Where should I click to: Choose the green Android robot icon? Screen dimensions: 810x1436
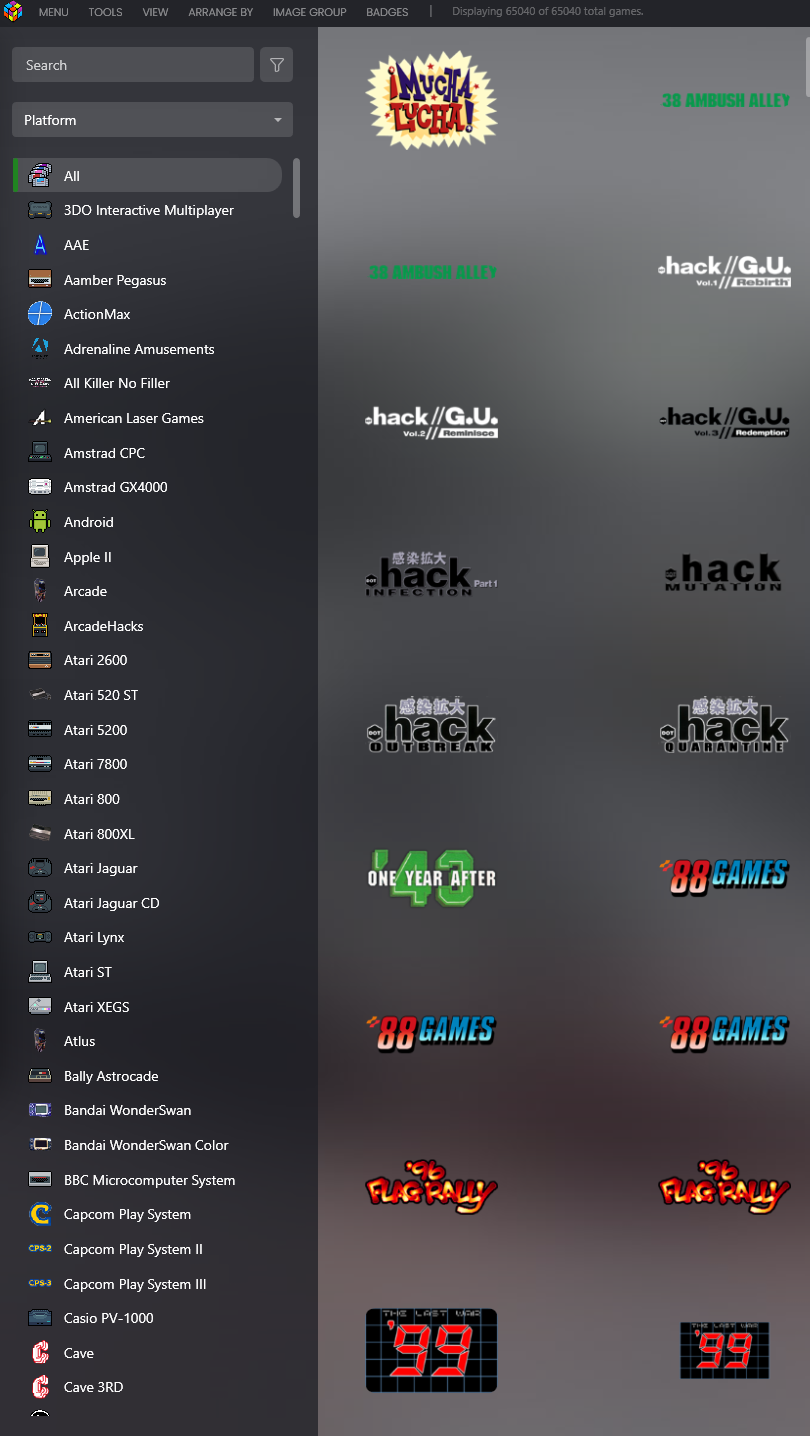point(40,522)
